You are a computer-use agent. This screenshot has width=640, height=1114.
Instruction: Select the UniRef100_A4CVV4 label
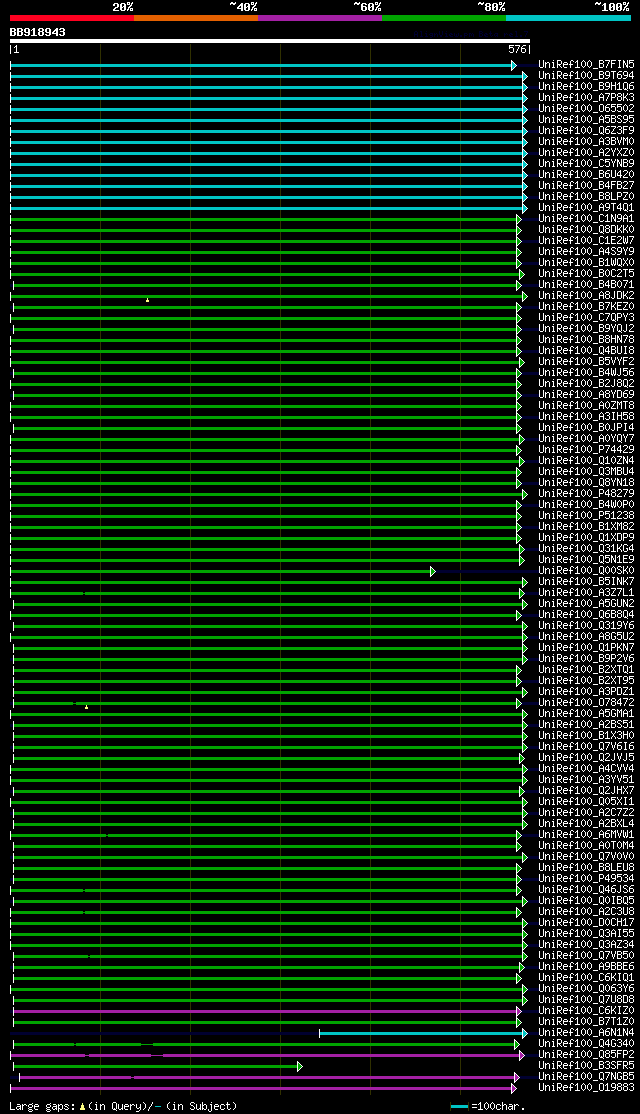[x=586, y=769]
